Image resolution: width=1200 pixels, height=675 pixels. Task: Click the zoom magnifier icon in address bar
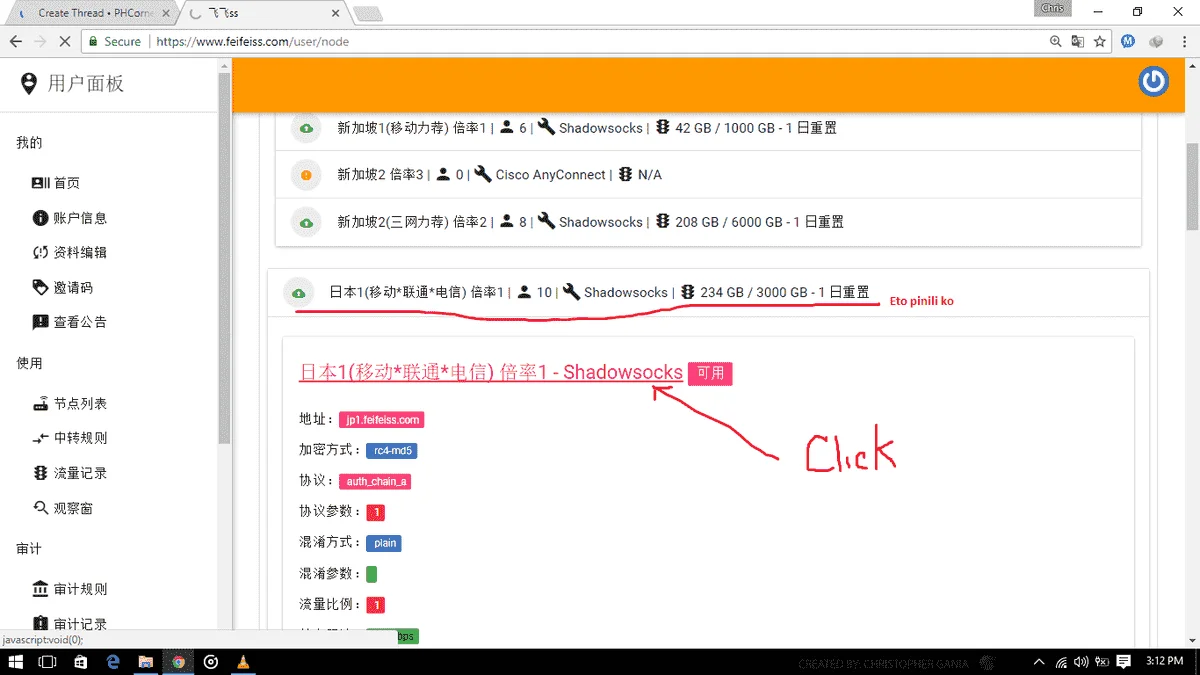tap(1055, 42)
